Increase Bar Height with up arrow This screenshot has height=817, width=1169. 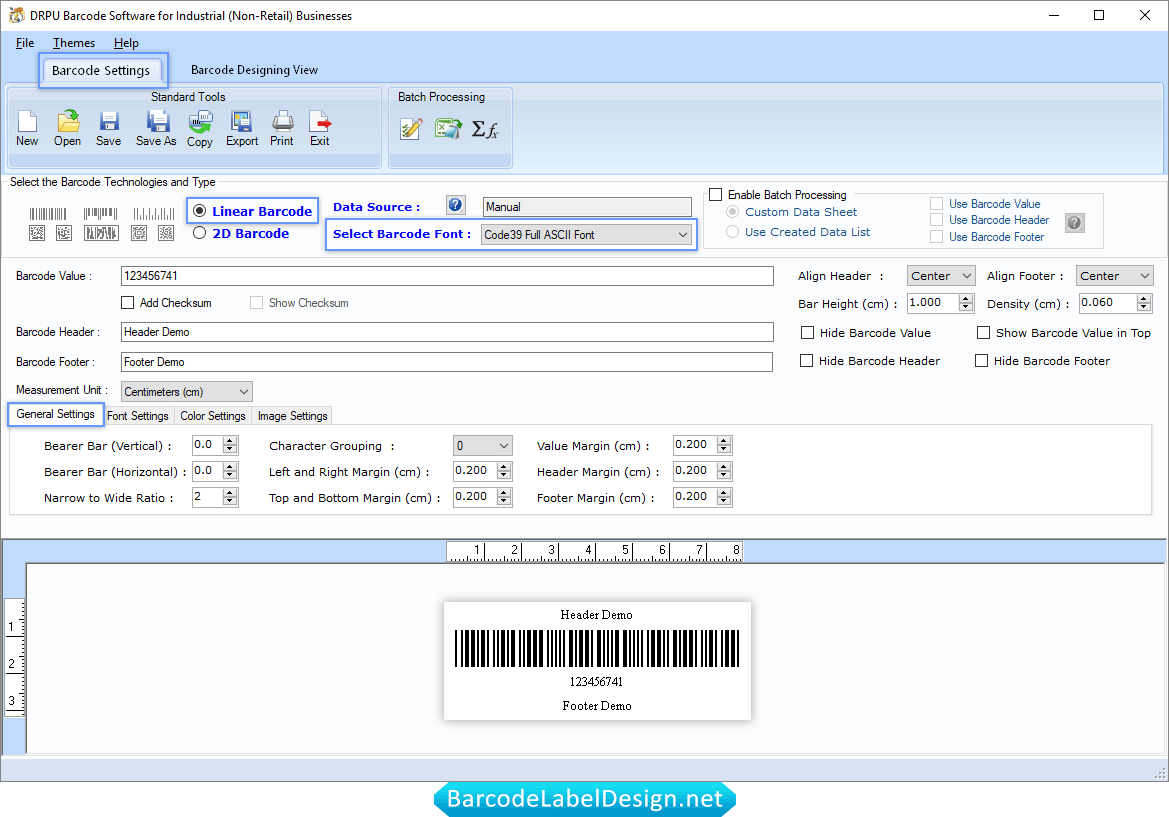point(966,298)
